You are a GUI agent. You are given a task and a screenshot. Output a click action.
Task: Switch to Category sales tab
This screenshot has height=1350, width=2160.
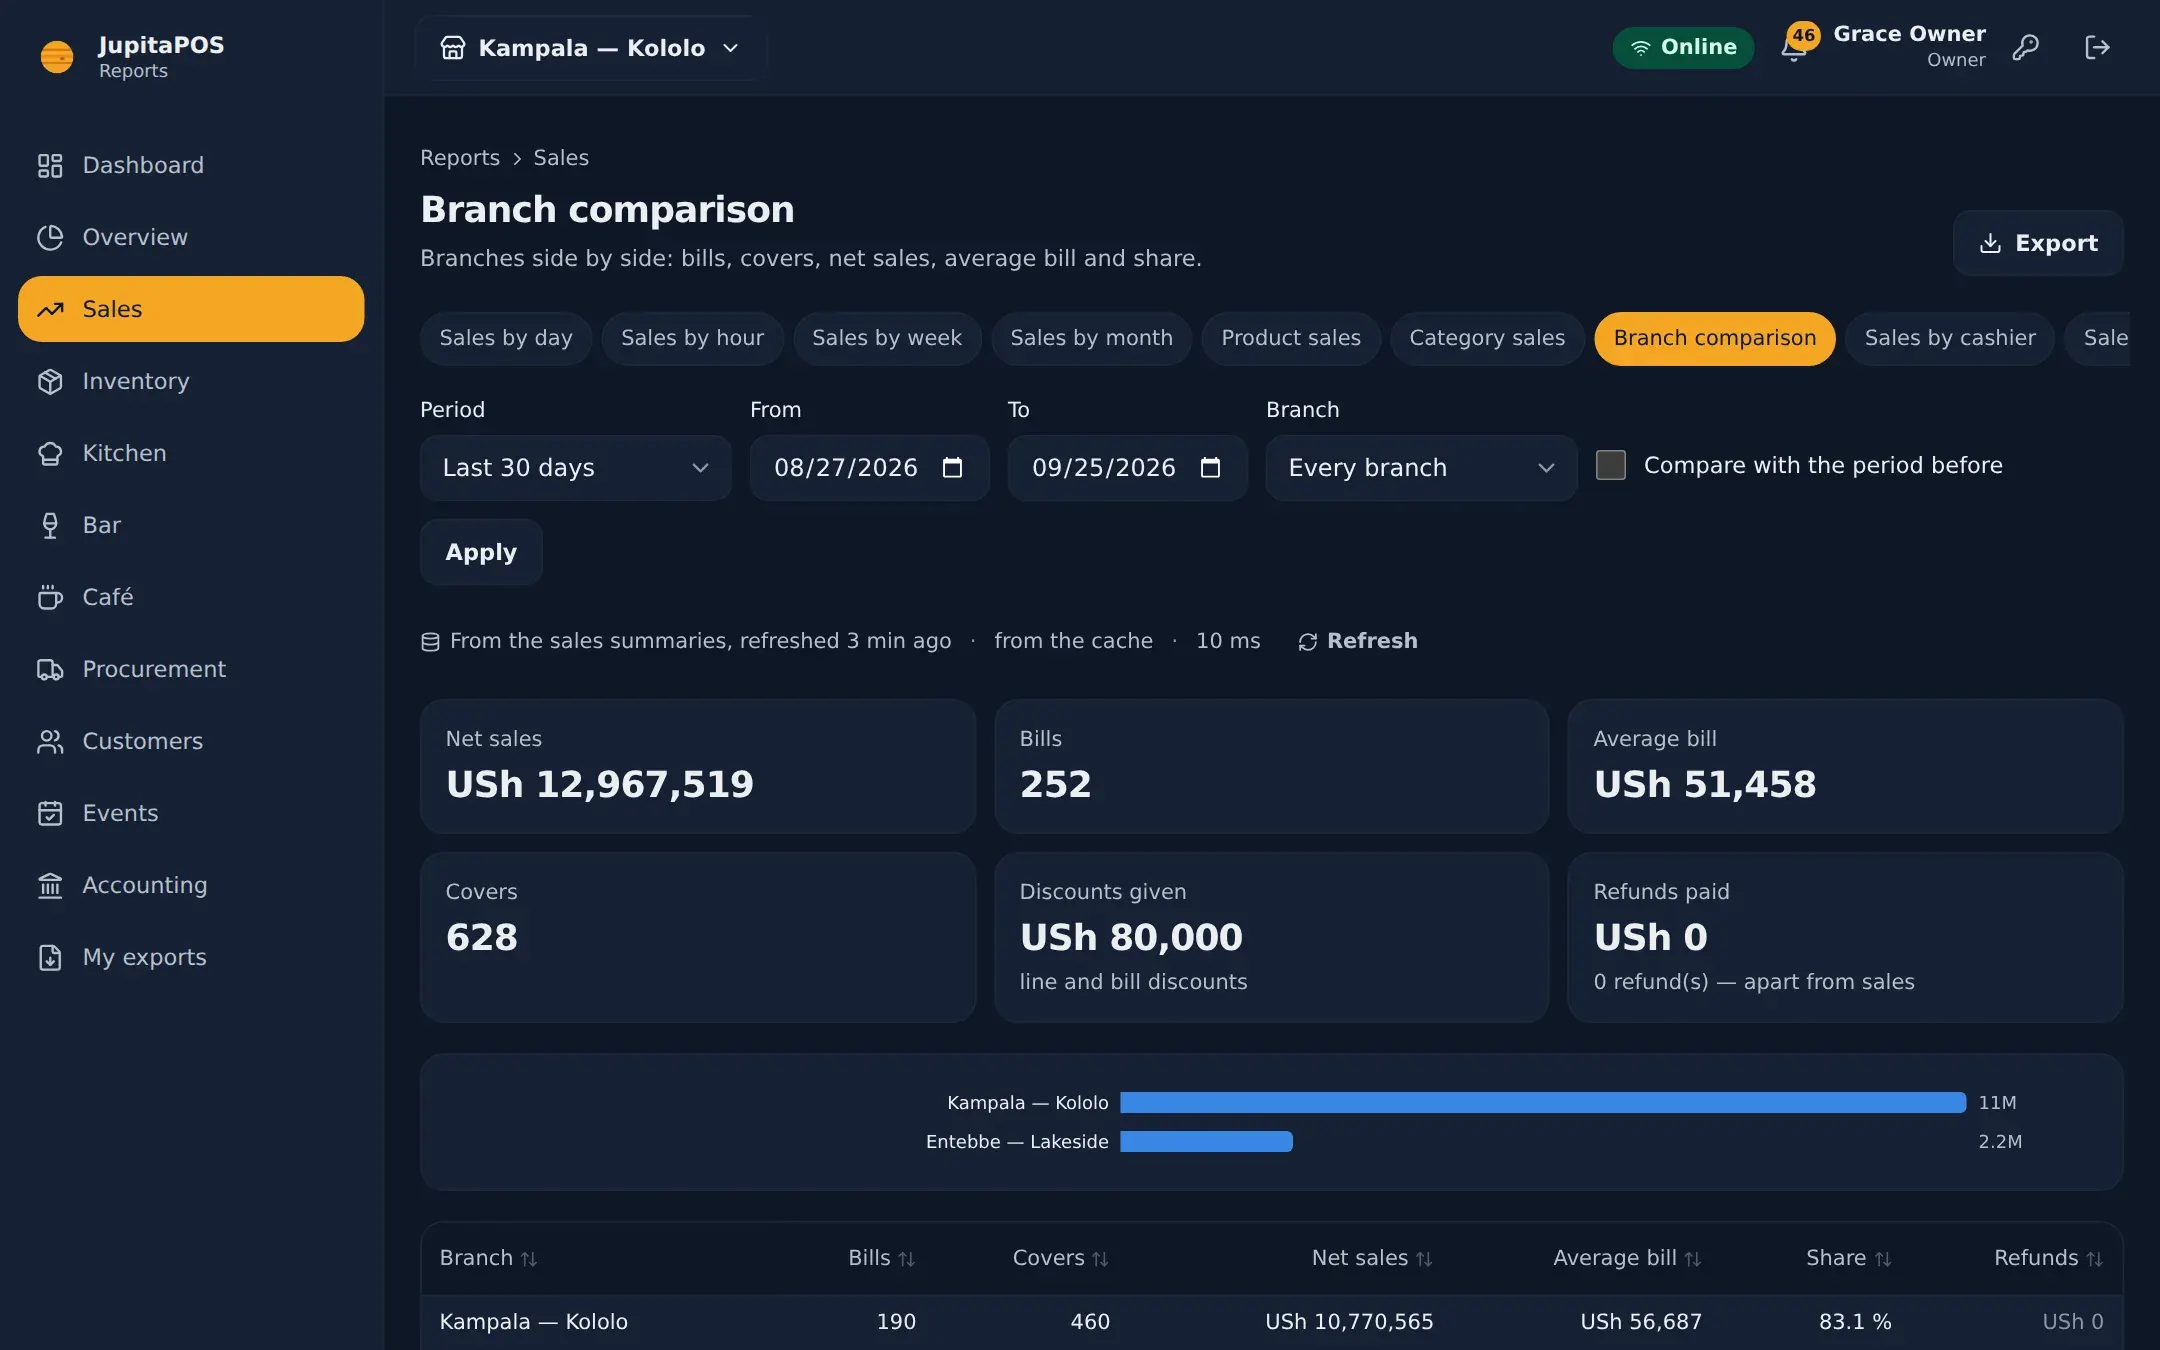[x=1487, y=338]
